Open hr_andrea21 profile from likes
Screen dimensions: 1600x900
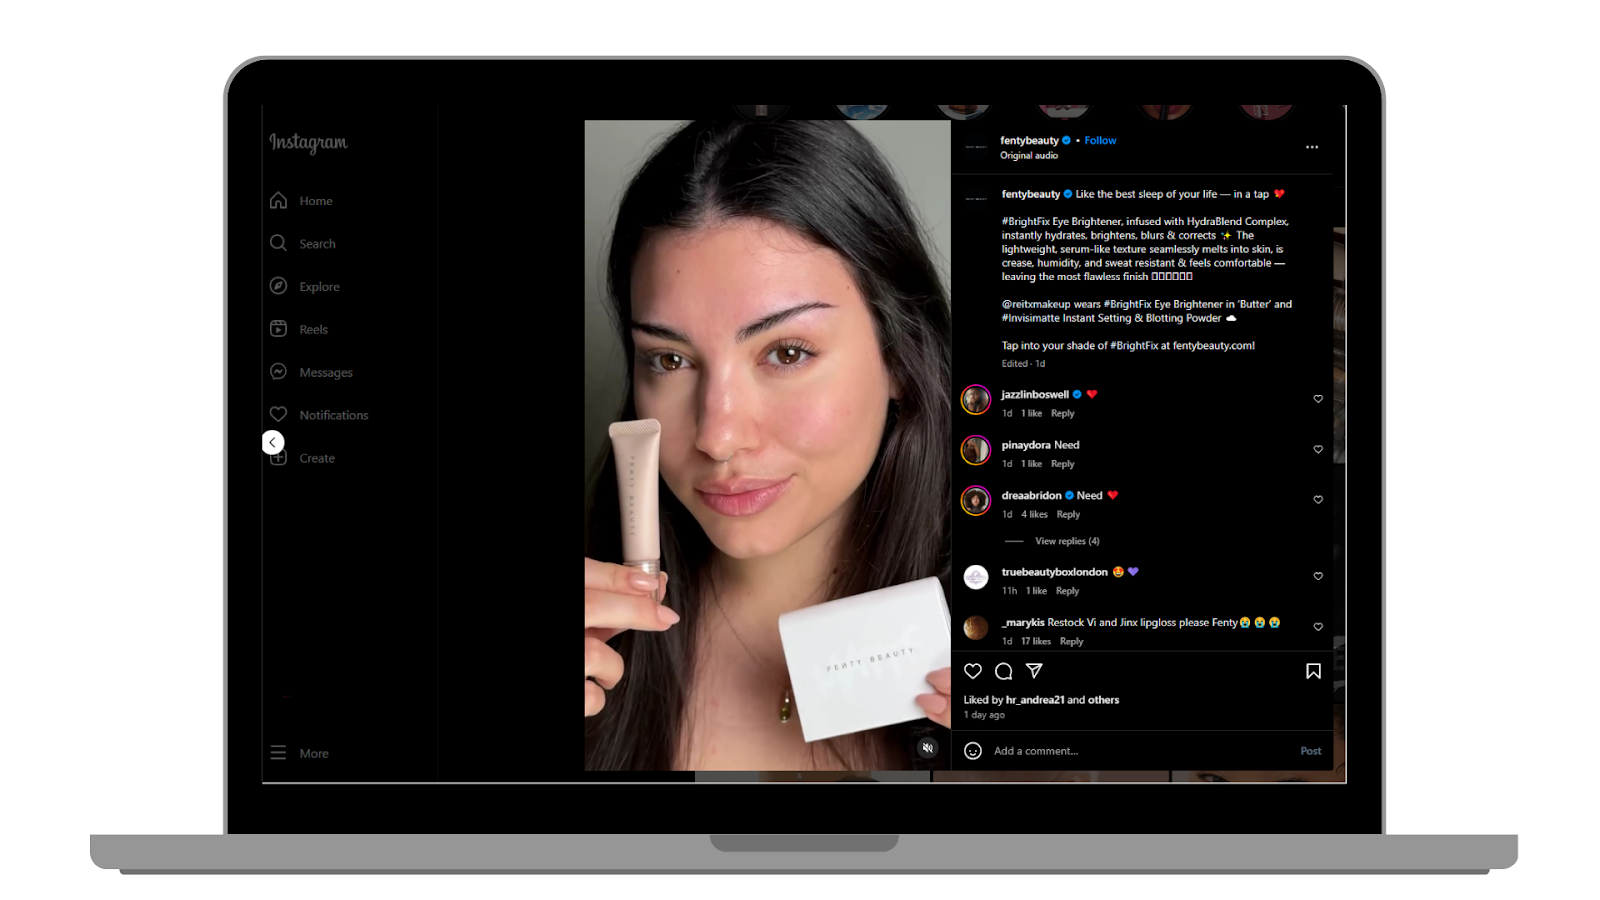[x=1035, y=700]
